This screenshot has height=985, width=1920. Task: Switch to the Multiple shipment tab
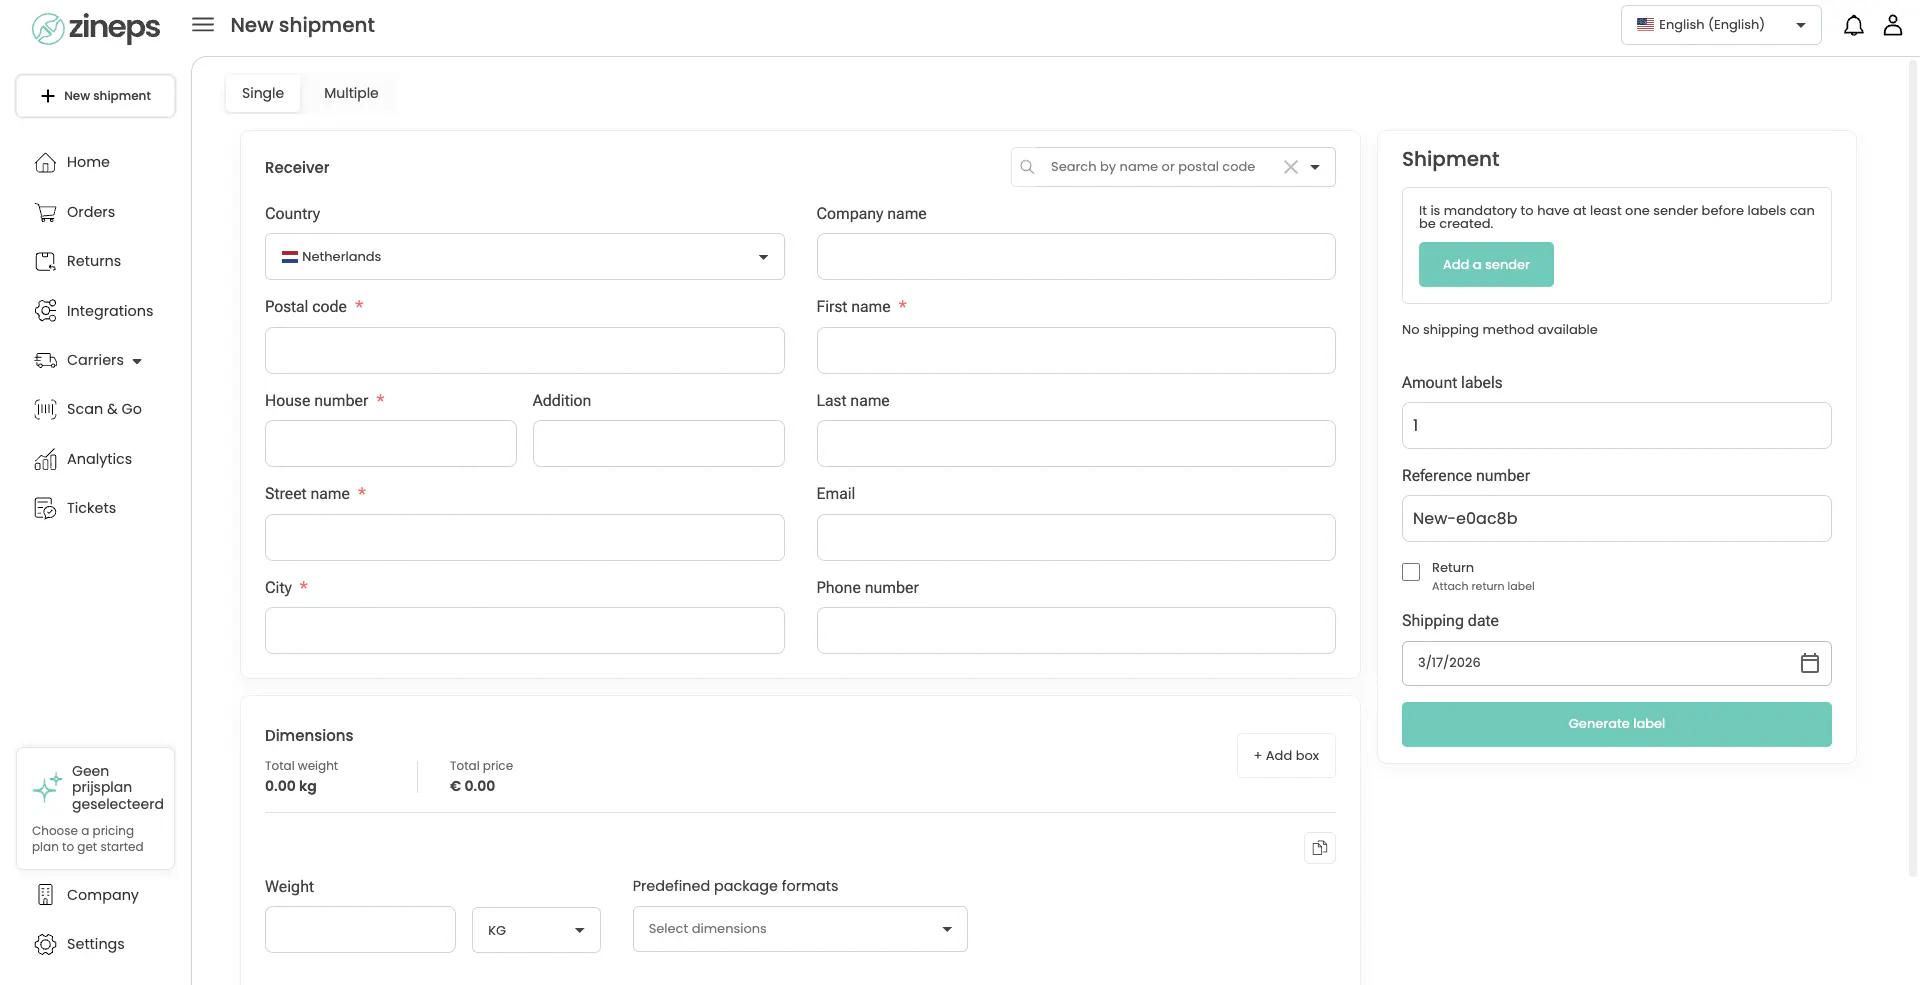pyautogui.click(x=350, y=93)
